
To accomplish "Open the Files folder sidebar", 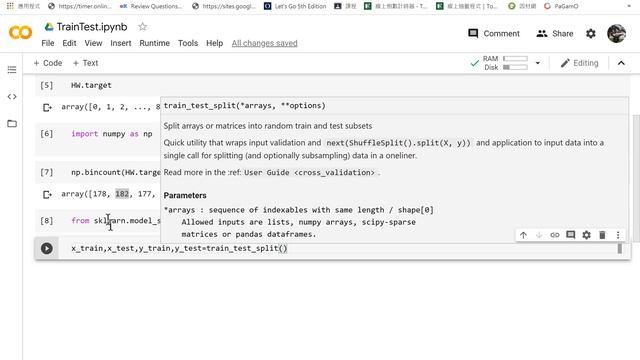I will click(12, 123).
